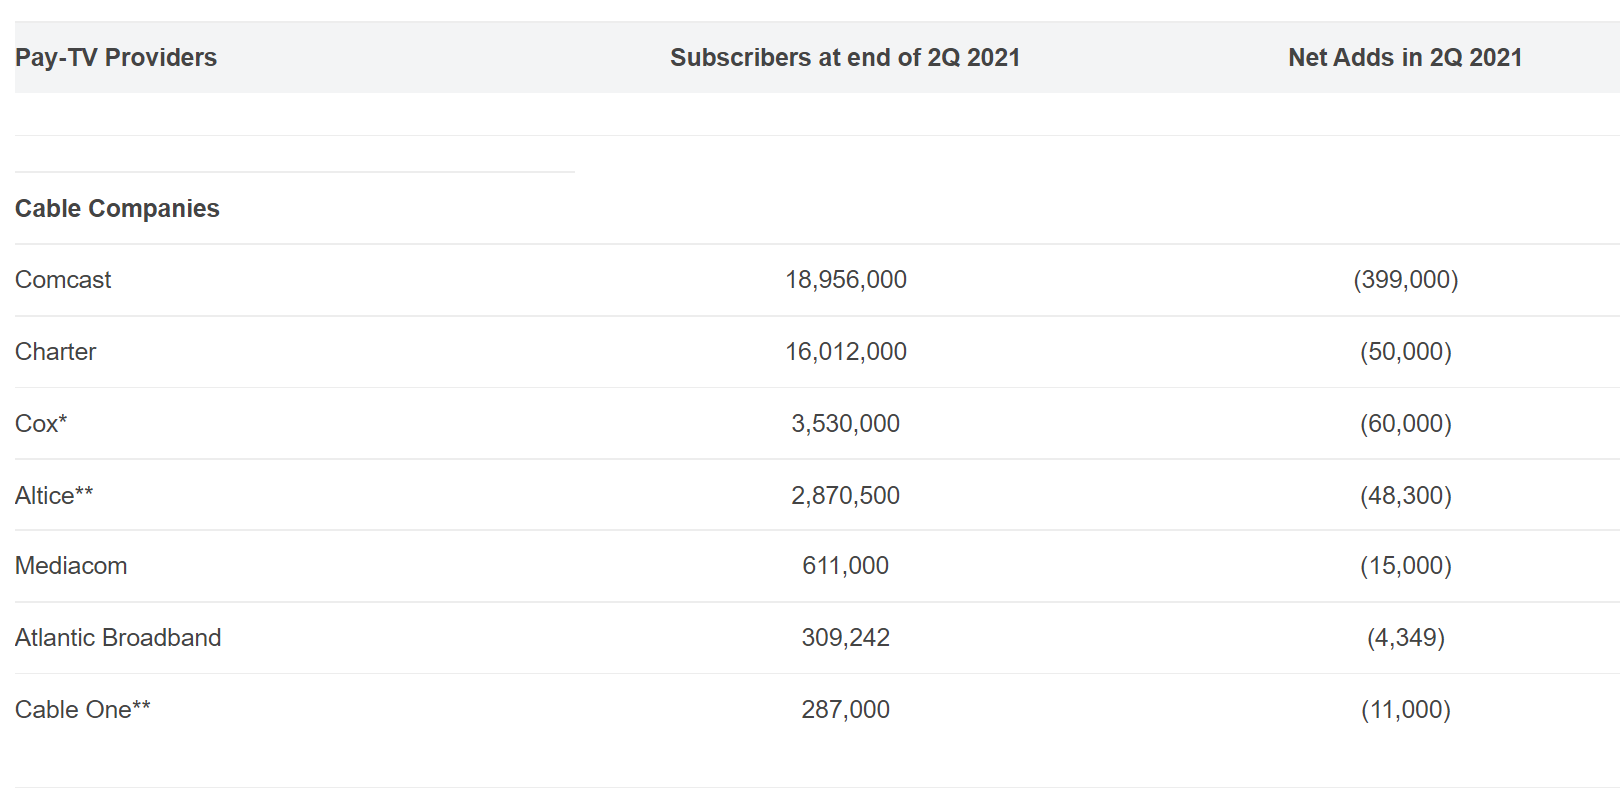
Task: Select the Subscribers at end of 2Q 2021 header
Action: (845, 58)
